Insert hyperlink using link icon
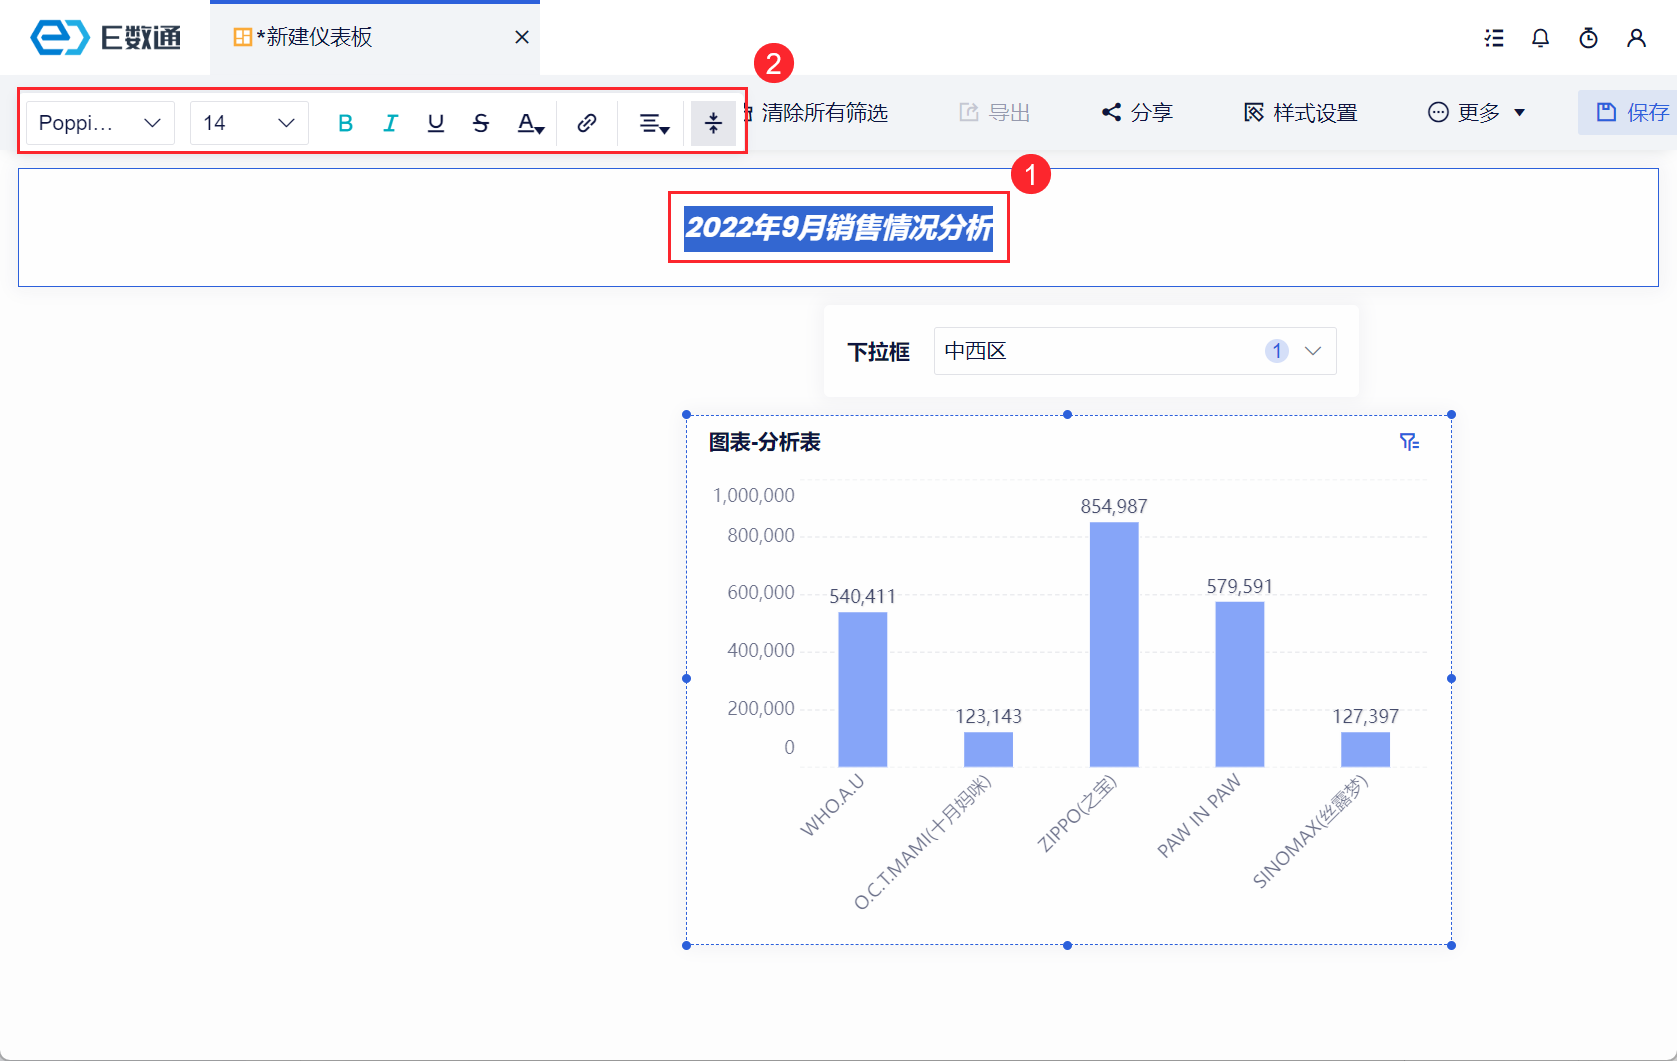This screenshot has width=1677, height=1061. pyautogui.click(x=587, y=123)
